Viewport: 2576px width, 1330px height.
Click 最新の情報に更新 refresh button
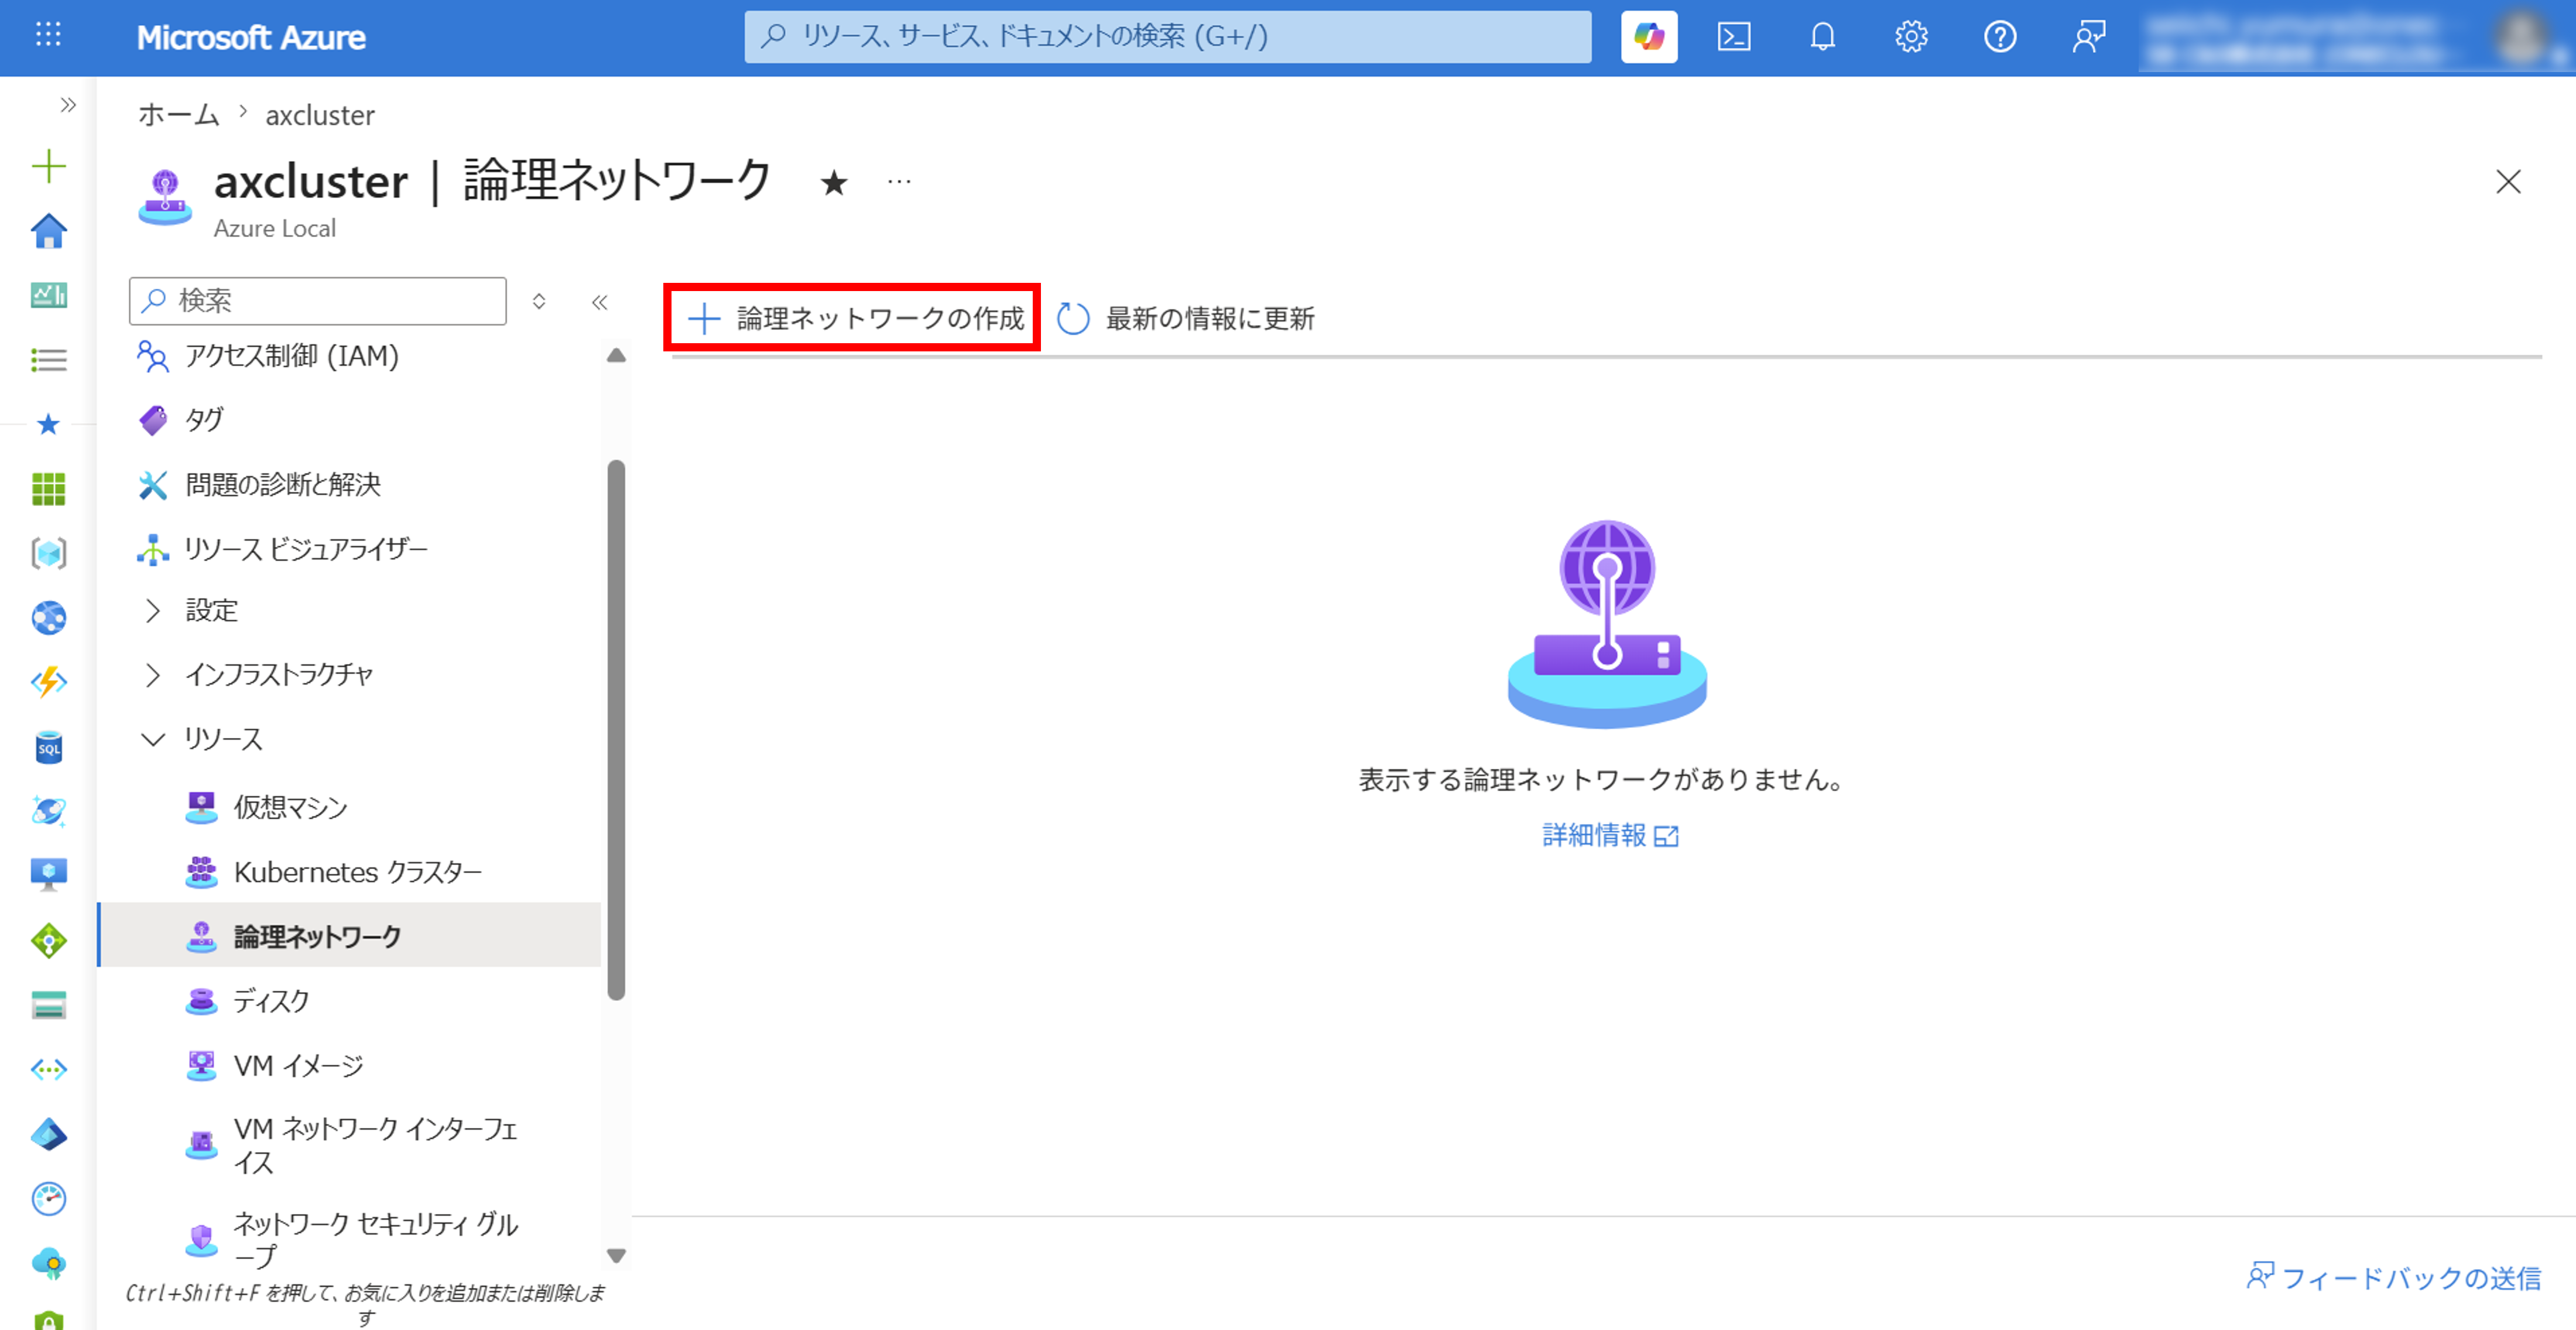pos(1186,318)
